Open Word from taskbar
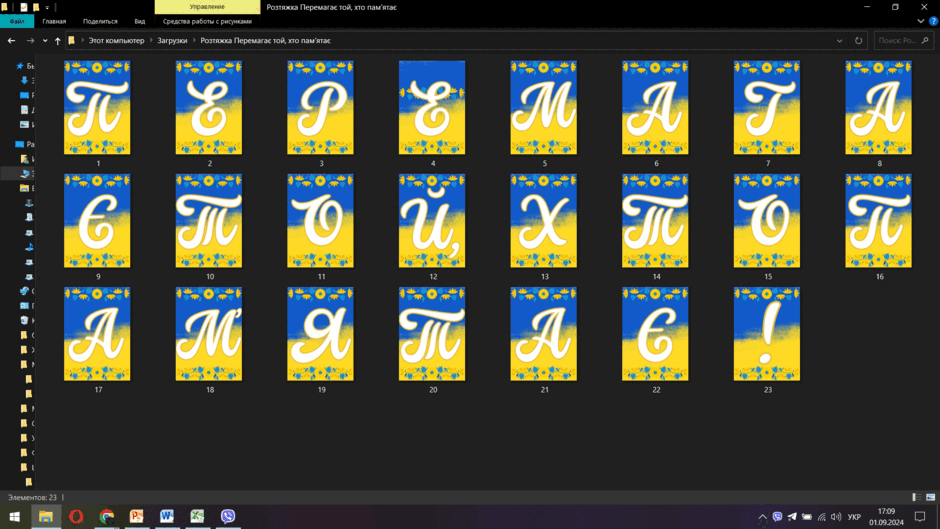 [167, 516]
